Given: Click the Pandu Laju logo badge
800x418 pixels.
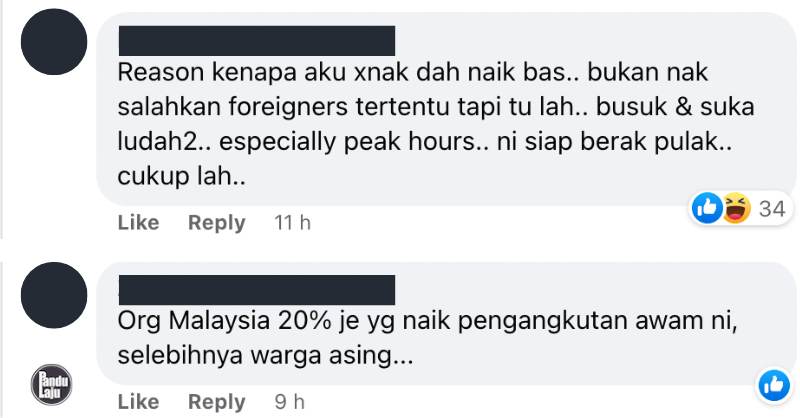Looking at the screenshot, I should [x=52, y=384].
